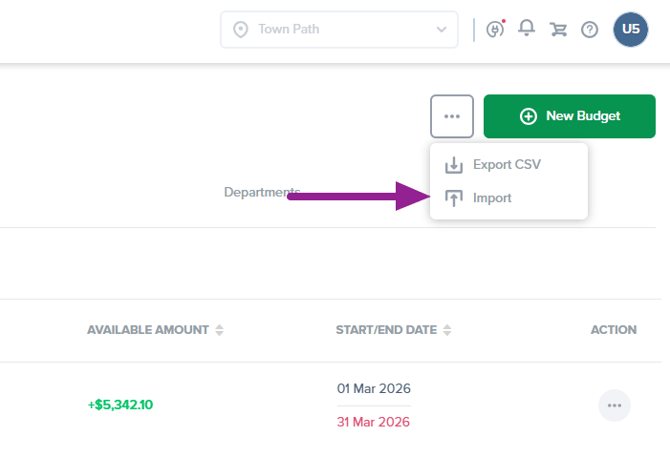Expand the Town Path dropdown chevron
This screenshot has width=670, height=457.
441,29
